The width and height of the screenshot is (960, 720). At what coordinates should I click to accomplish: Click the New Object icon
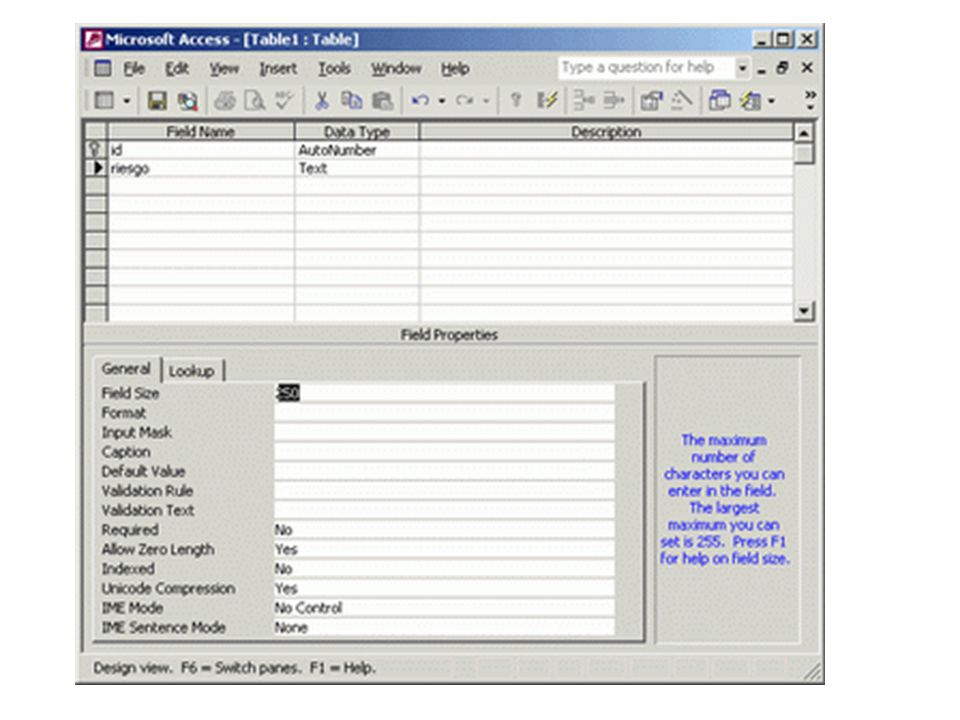click(751, 100)
